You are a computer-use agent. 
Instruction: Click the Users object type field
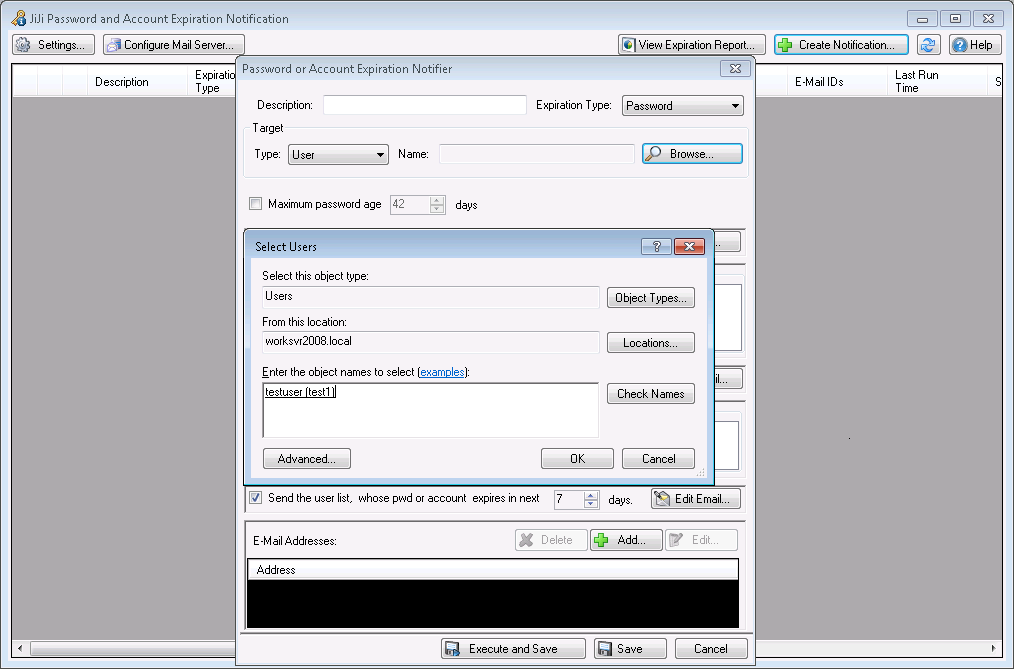(430, 297)
